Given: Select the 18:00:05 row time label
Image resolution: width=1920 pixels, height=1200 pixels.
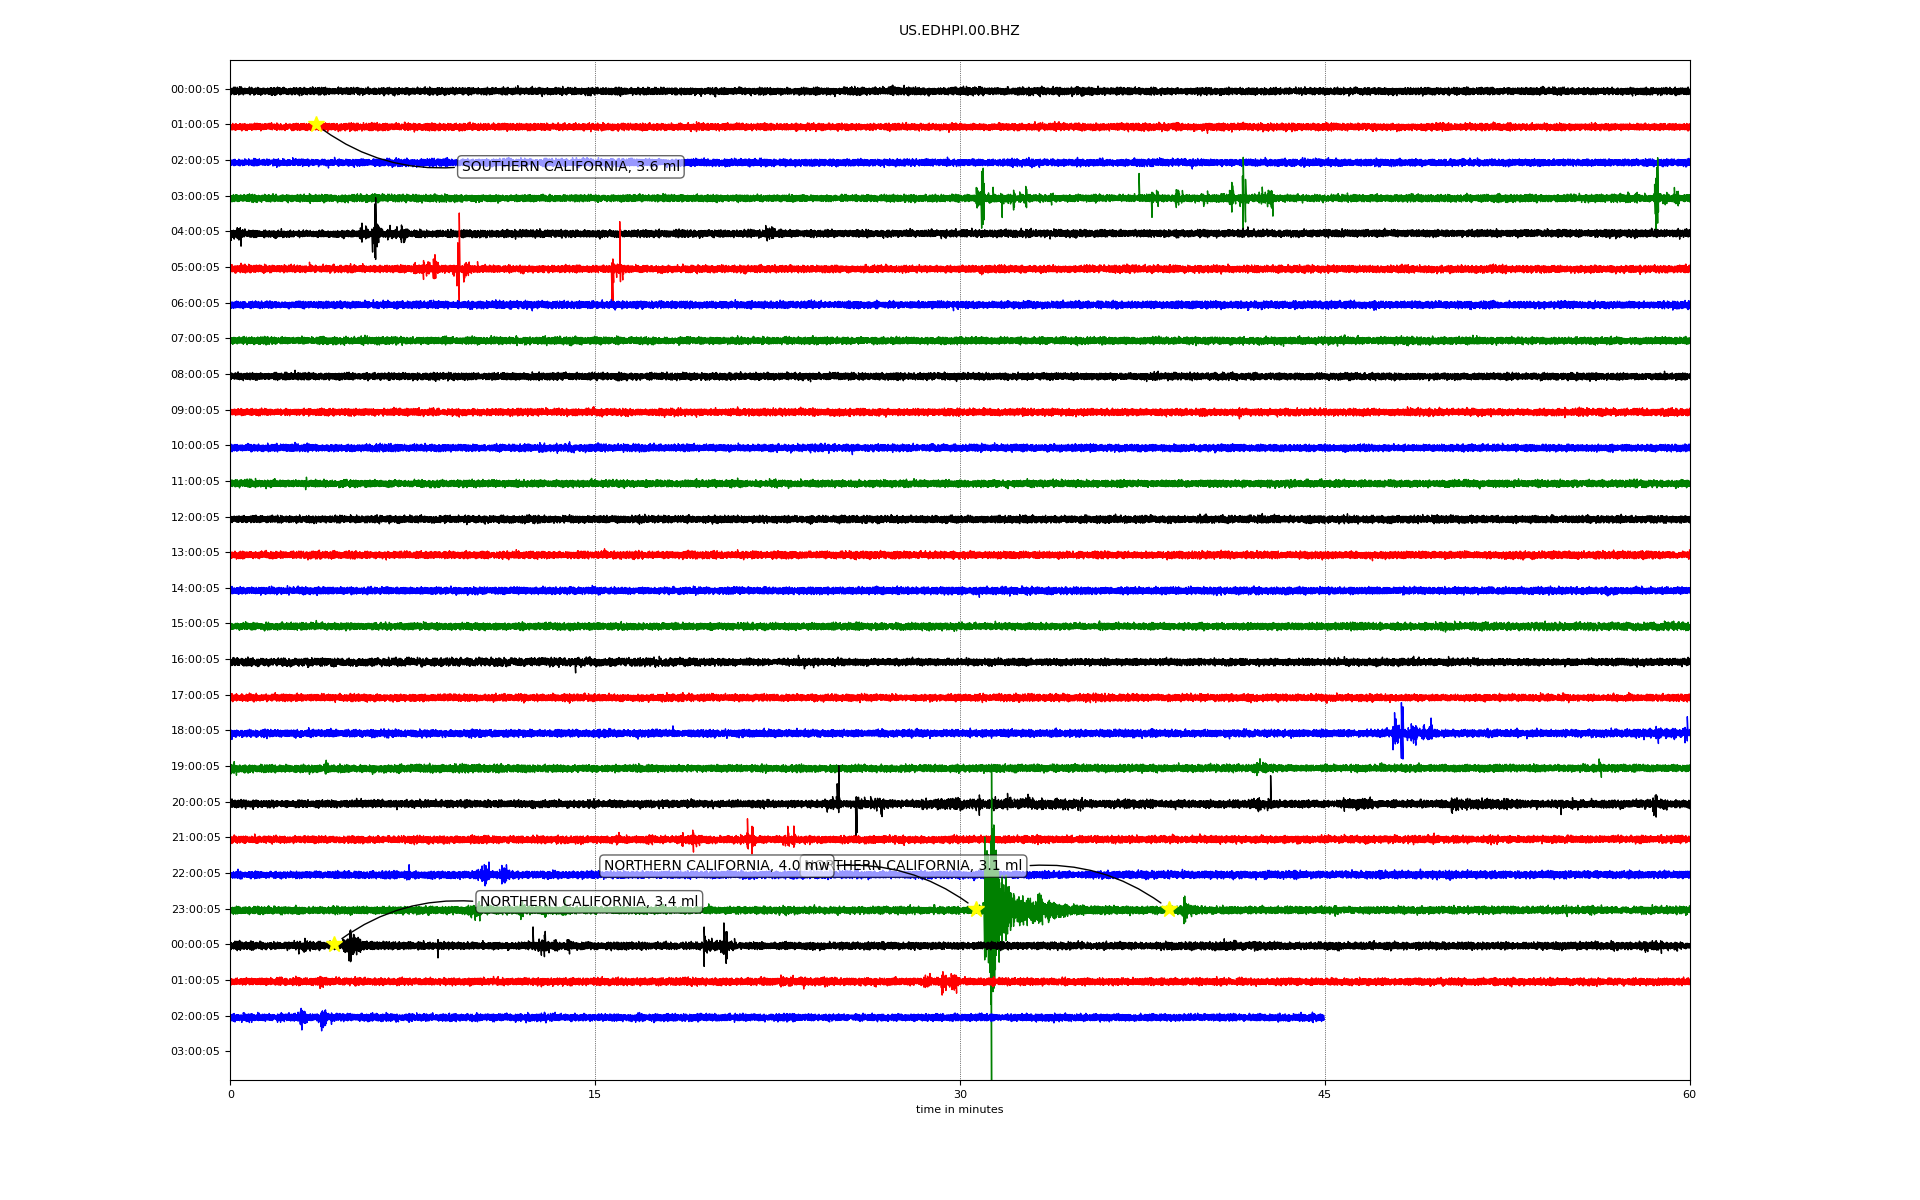Looking at the screenshot, I should (x=195, y=731).
